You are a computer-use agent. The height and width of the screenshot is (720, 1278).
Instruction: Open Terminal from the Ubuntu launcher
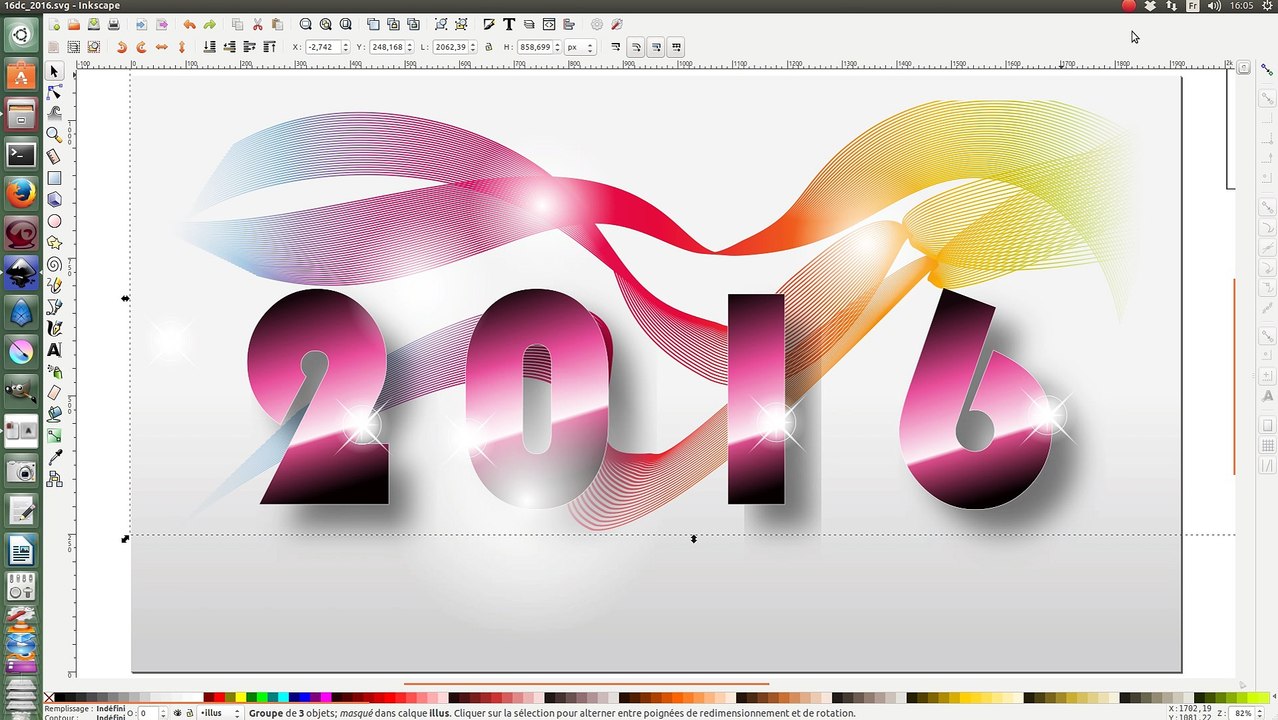[21, 154]
